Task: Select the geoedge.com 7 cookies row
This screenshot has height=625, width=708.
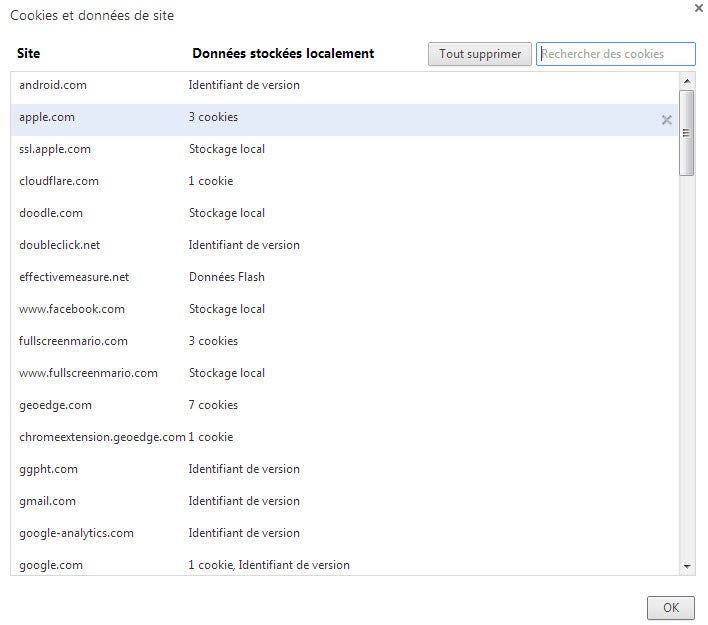Action: click(55, 406)
